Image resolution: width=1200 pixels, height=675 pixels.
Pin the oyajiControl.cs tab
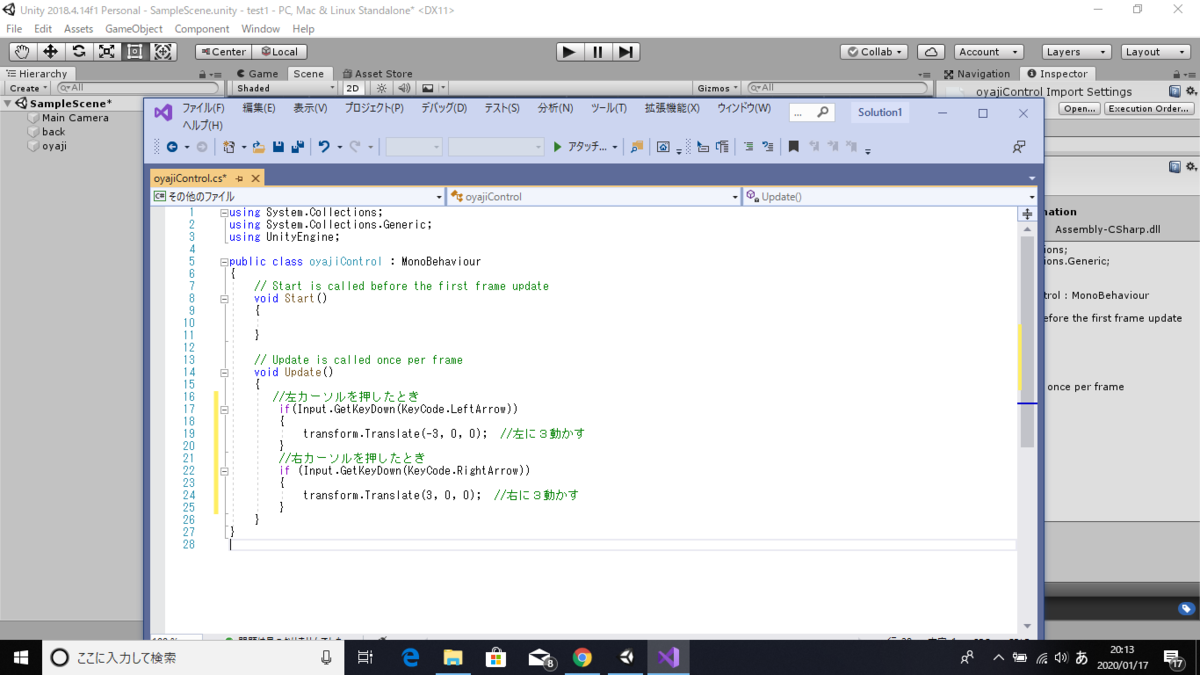240,178
